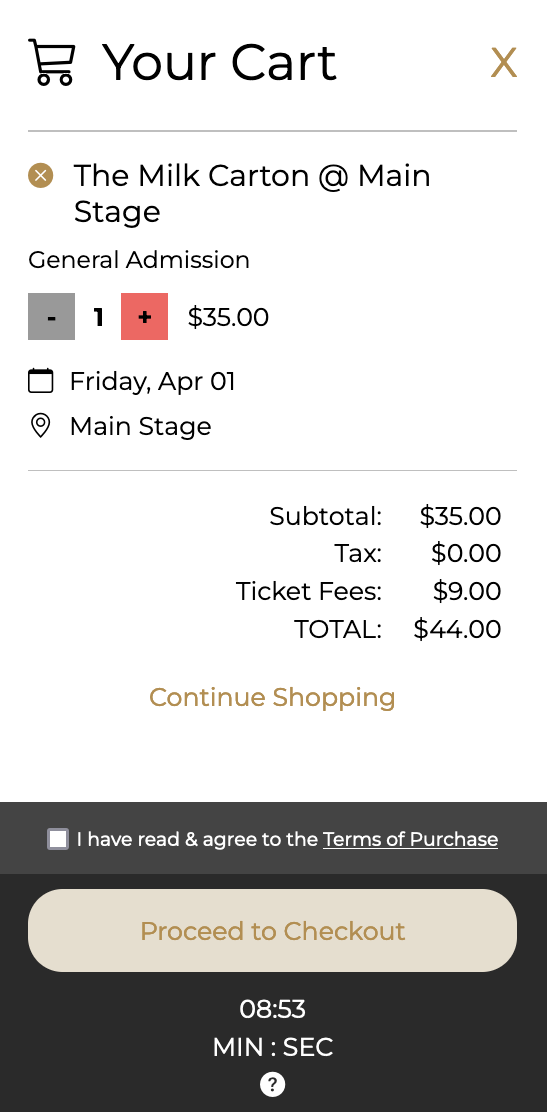Agree to the Terms of Purchase checkbox
The image size is (547, 1112).
tap(58, 839)
